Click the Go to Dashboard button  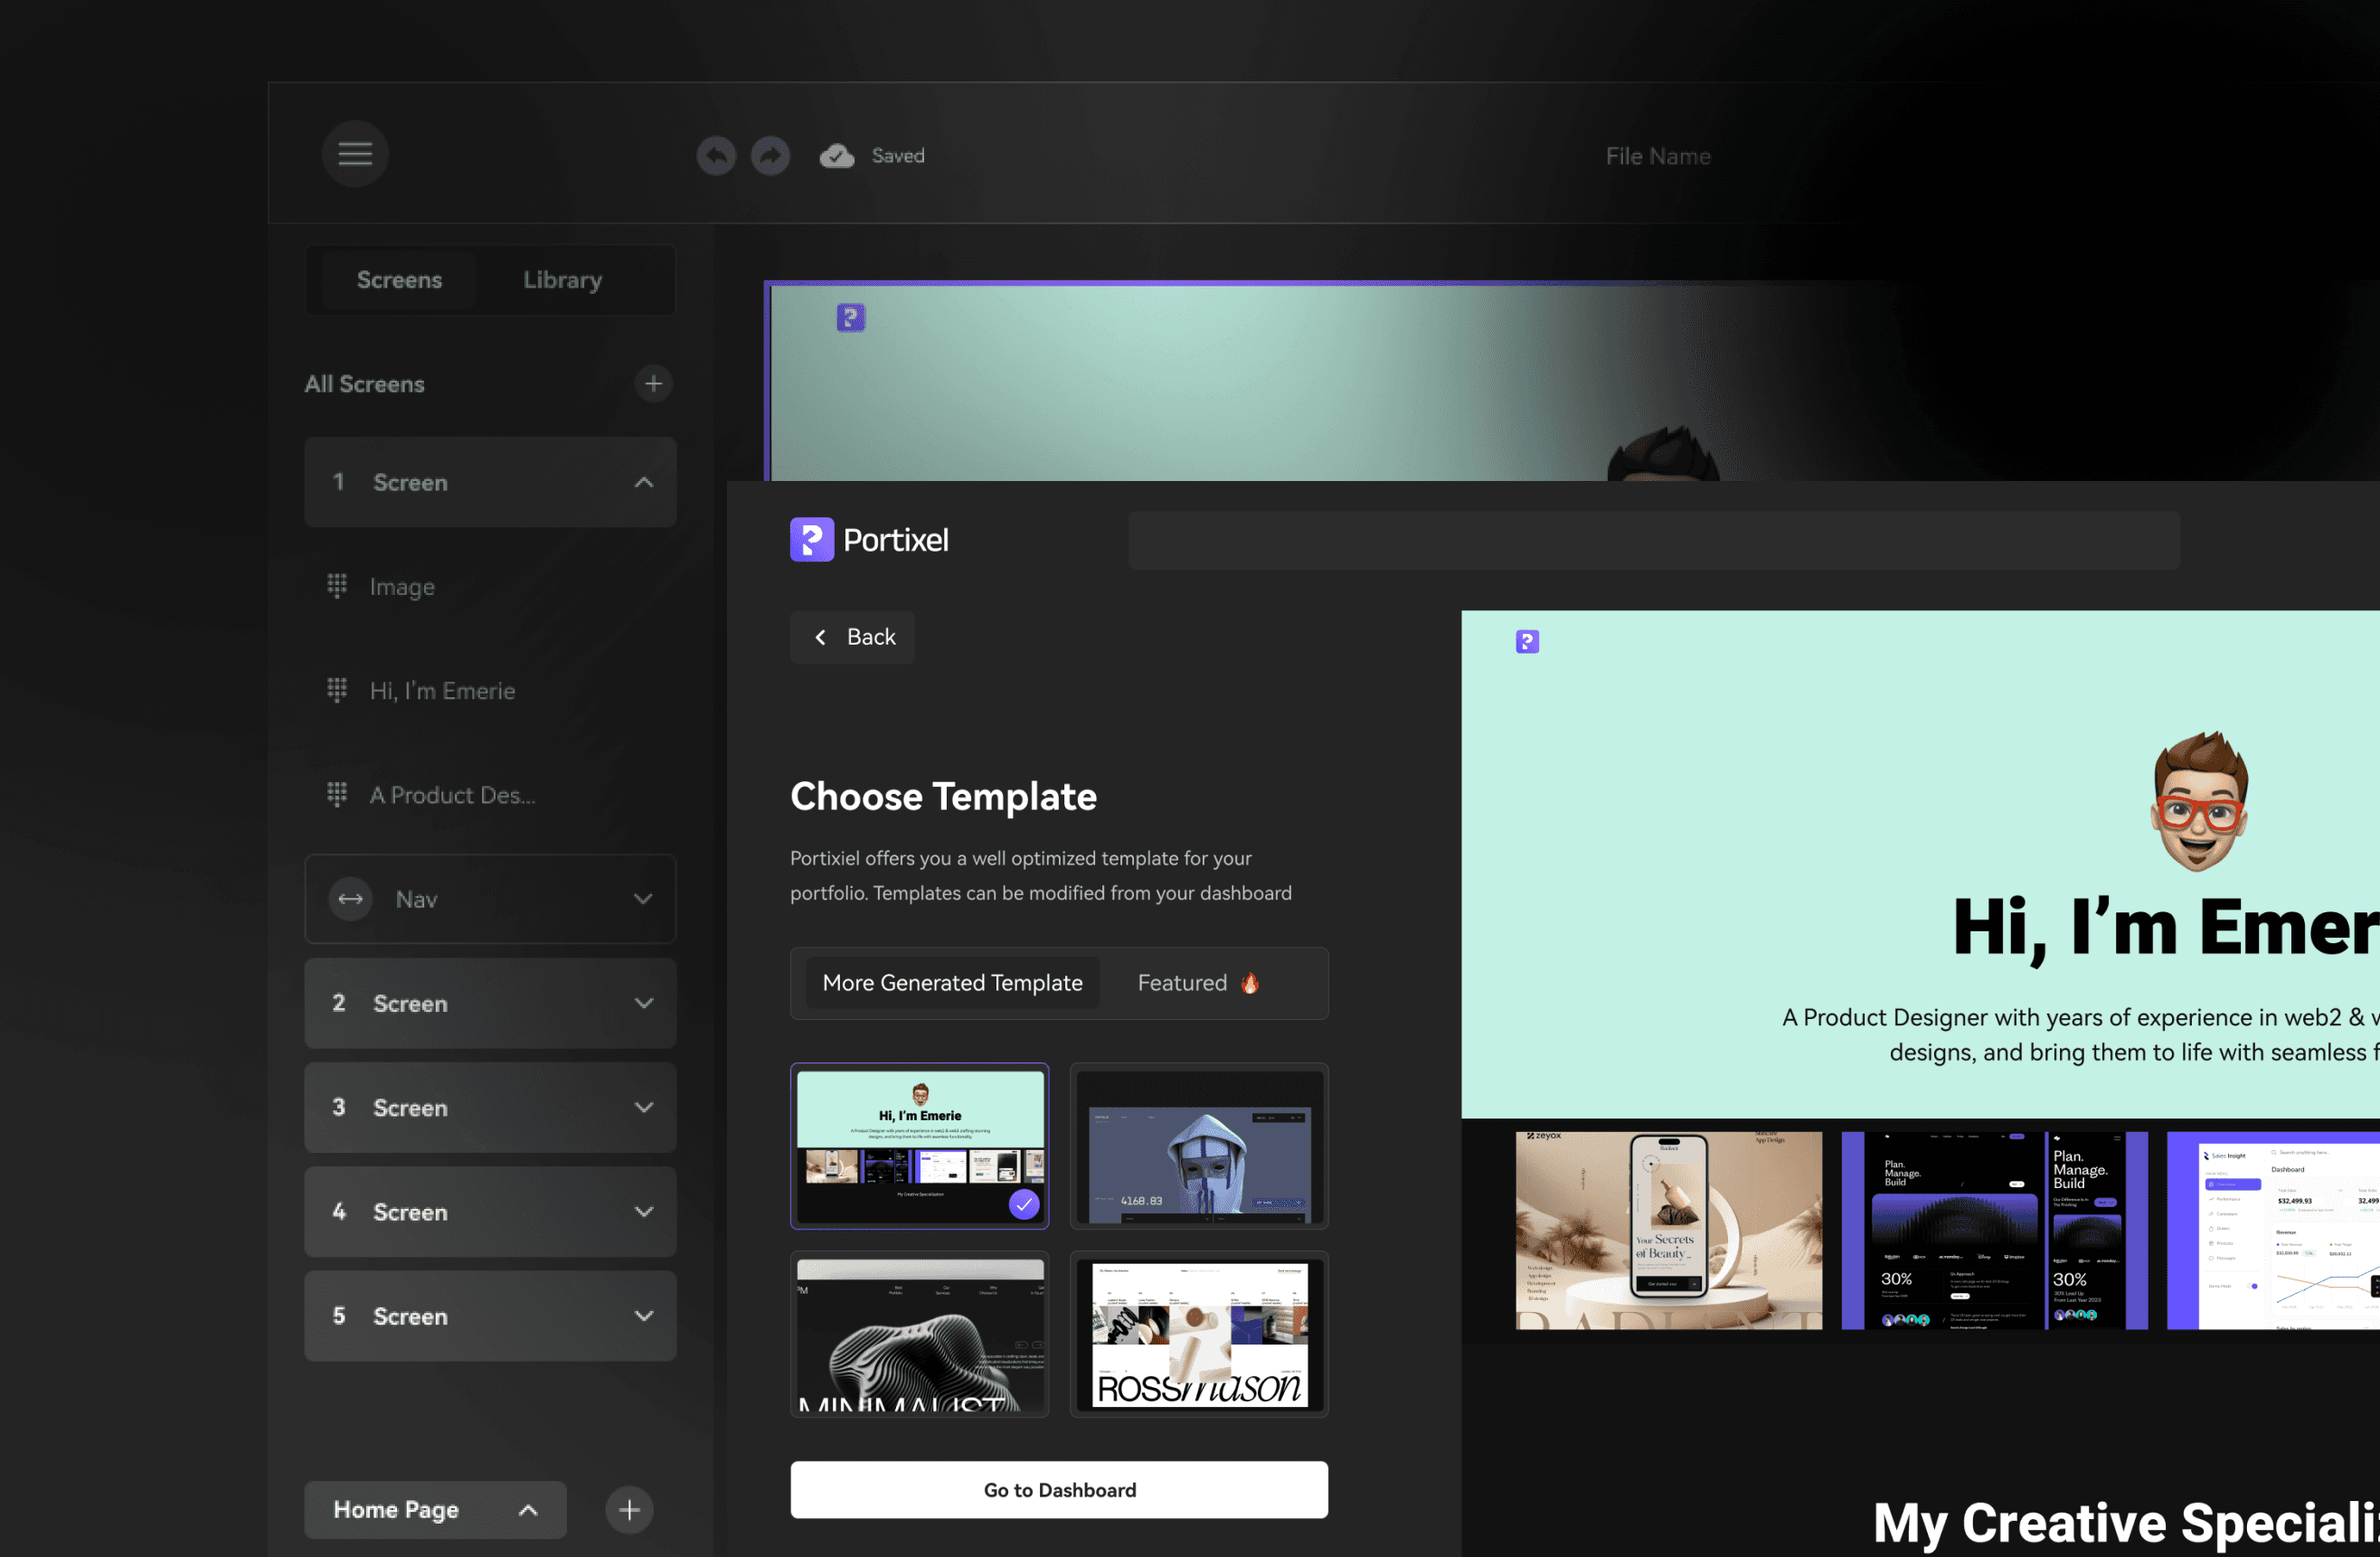[1059, 1490]
